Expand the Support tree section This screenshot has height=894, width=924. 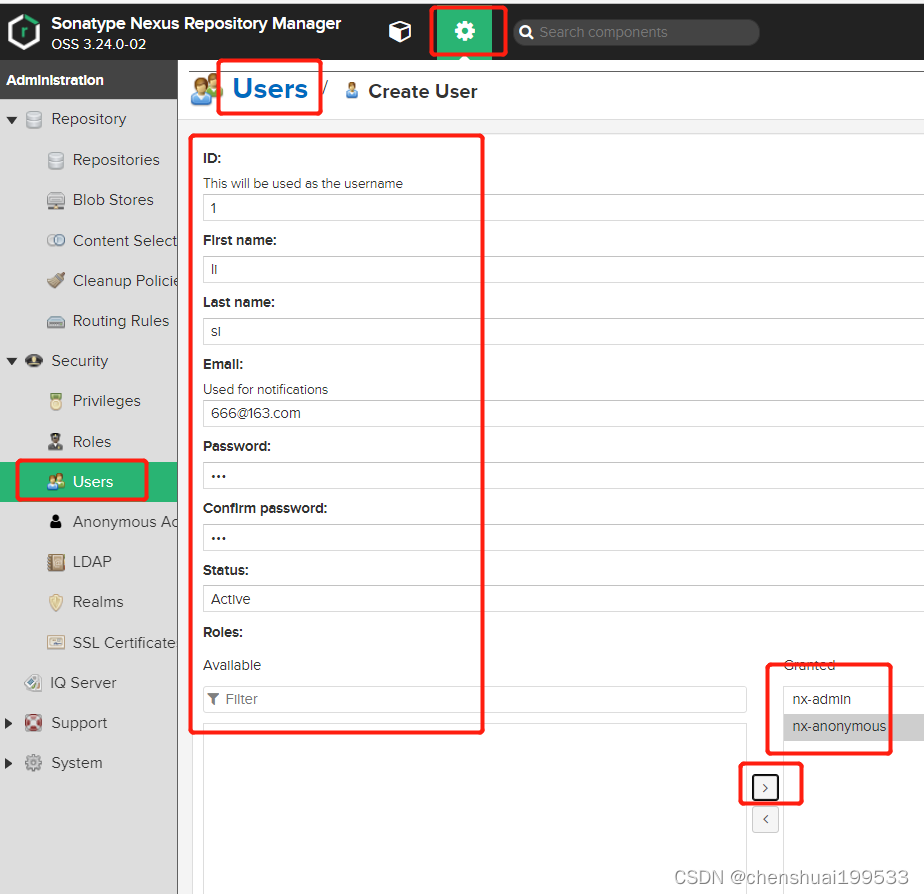click(8, 723)
